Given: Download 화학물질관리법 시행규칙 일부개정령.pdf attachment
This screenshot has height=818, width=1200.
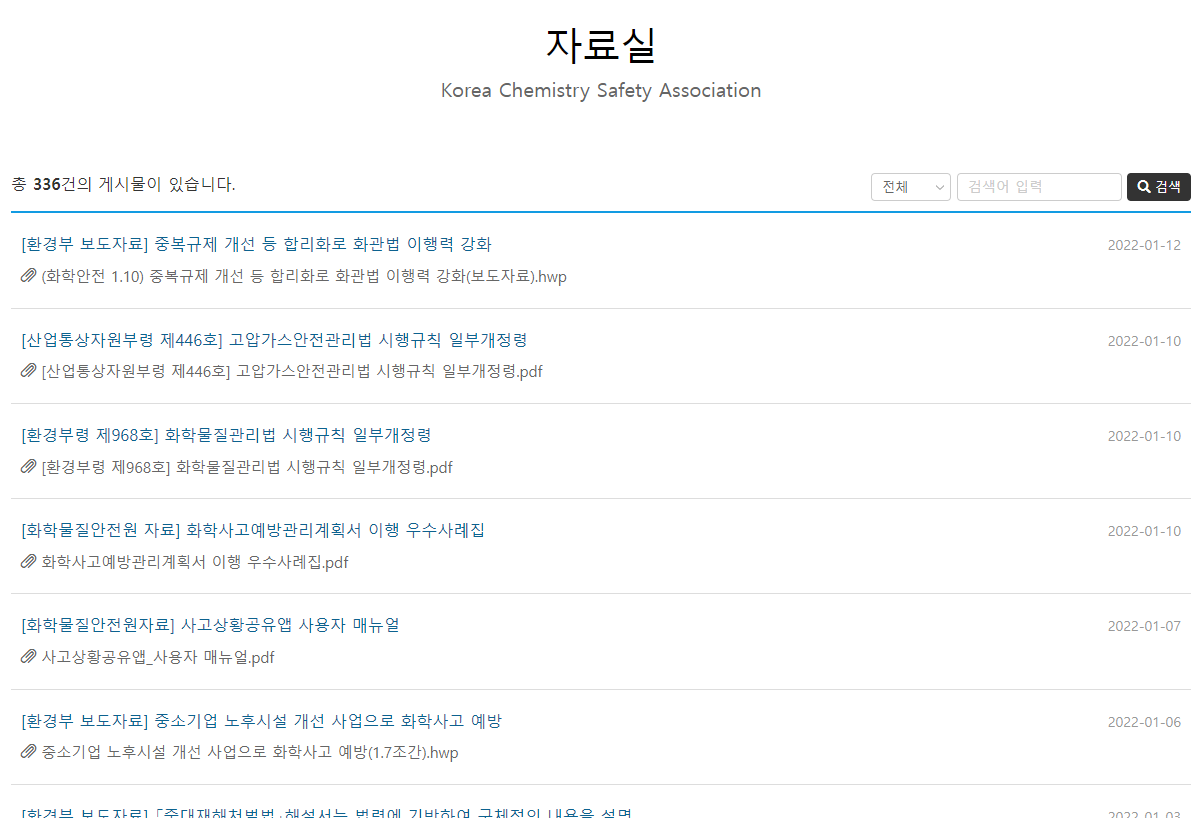Looking at the screenshot, I should [x=247, y=467].
